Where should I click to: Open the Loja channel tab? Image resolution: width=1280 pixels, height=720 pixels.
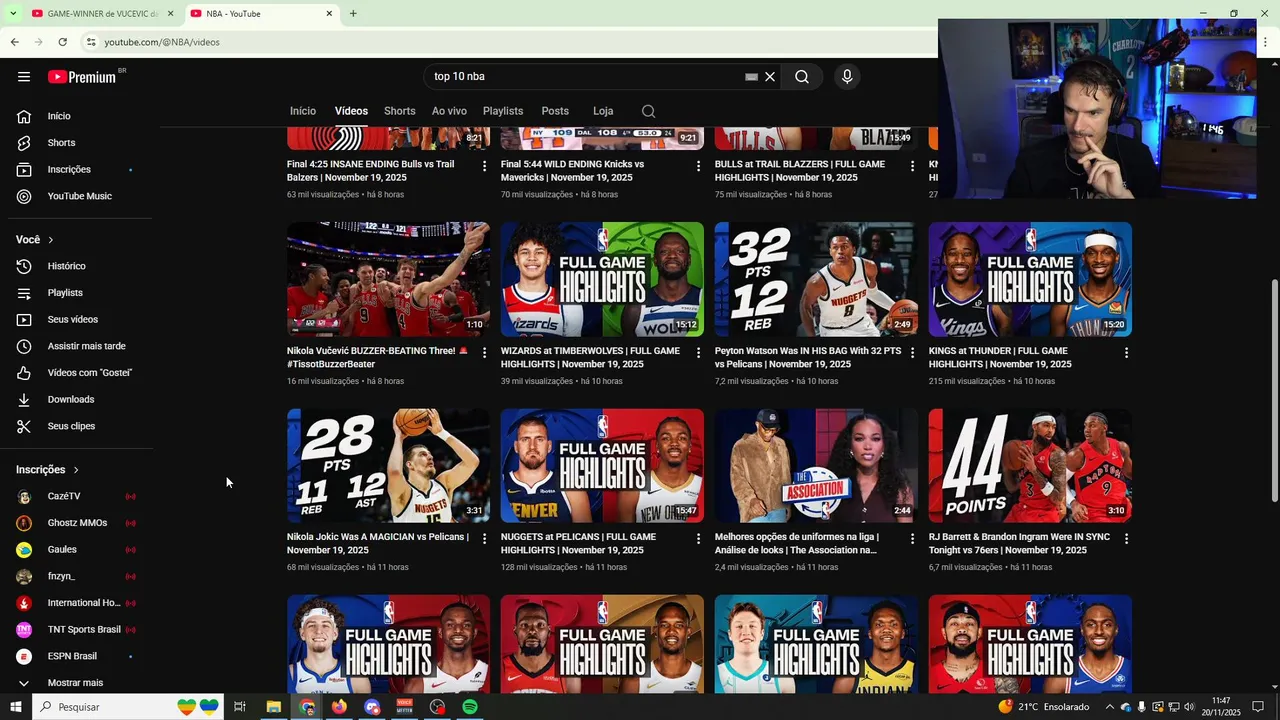(603, 111)
